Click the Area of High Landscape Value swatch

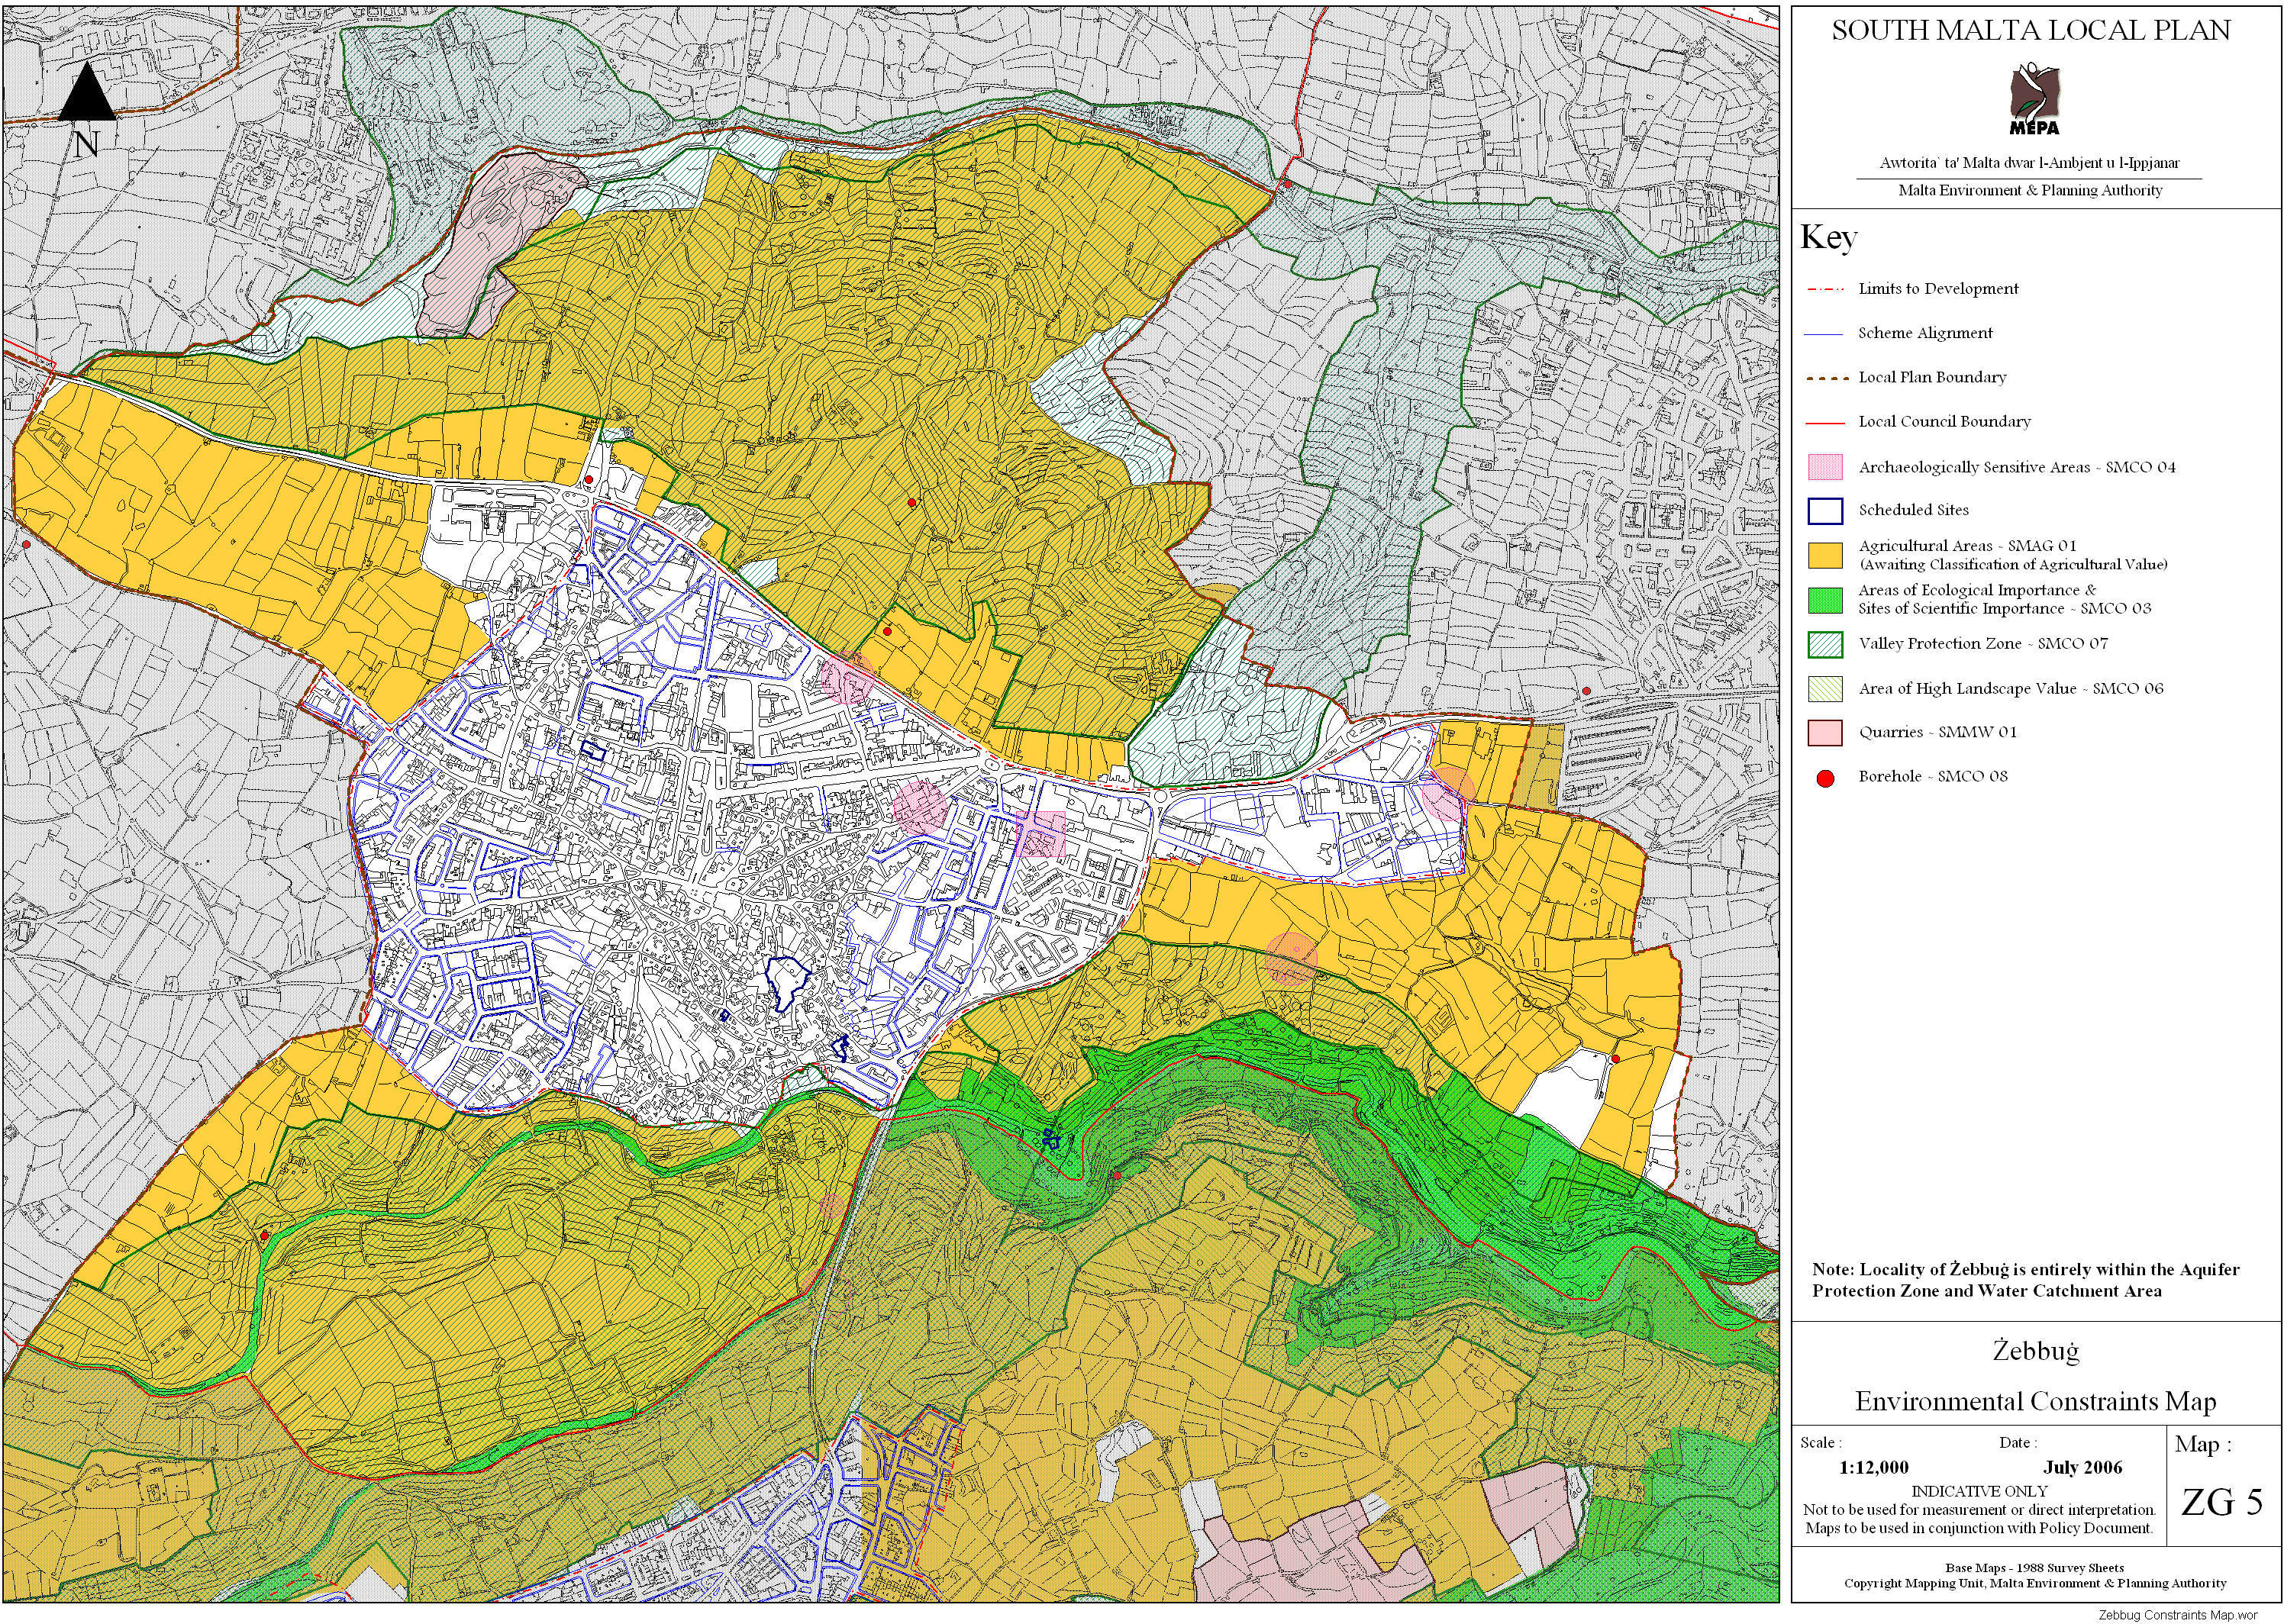[x=1825, y=689]
